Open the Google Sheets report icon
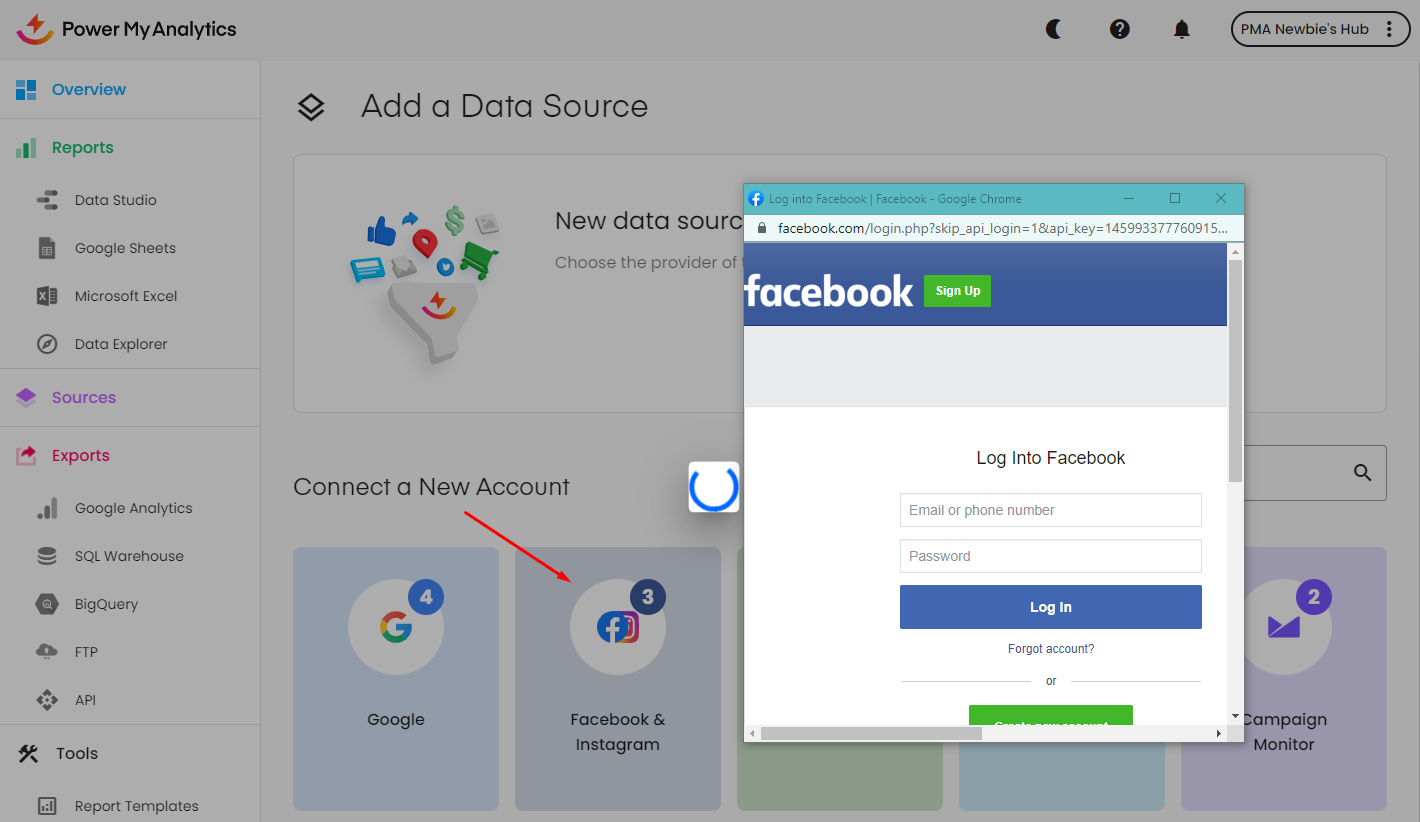 [47, 247]
